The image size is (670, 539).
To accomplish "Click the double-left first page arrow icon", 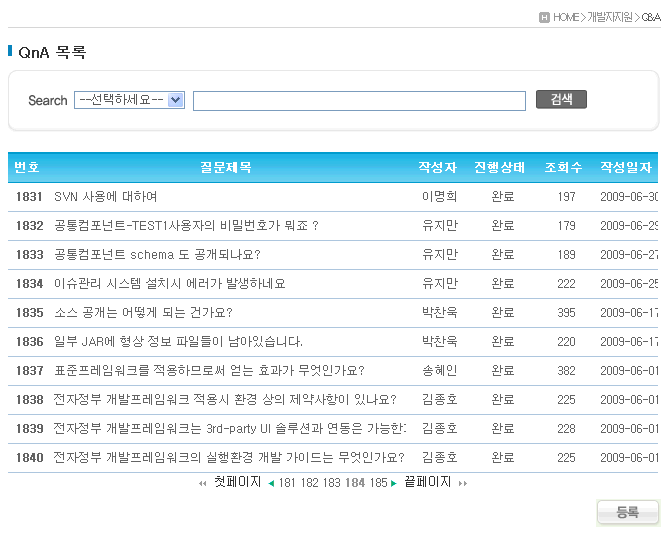I will [203, 483].
